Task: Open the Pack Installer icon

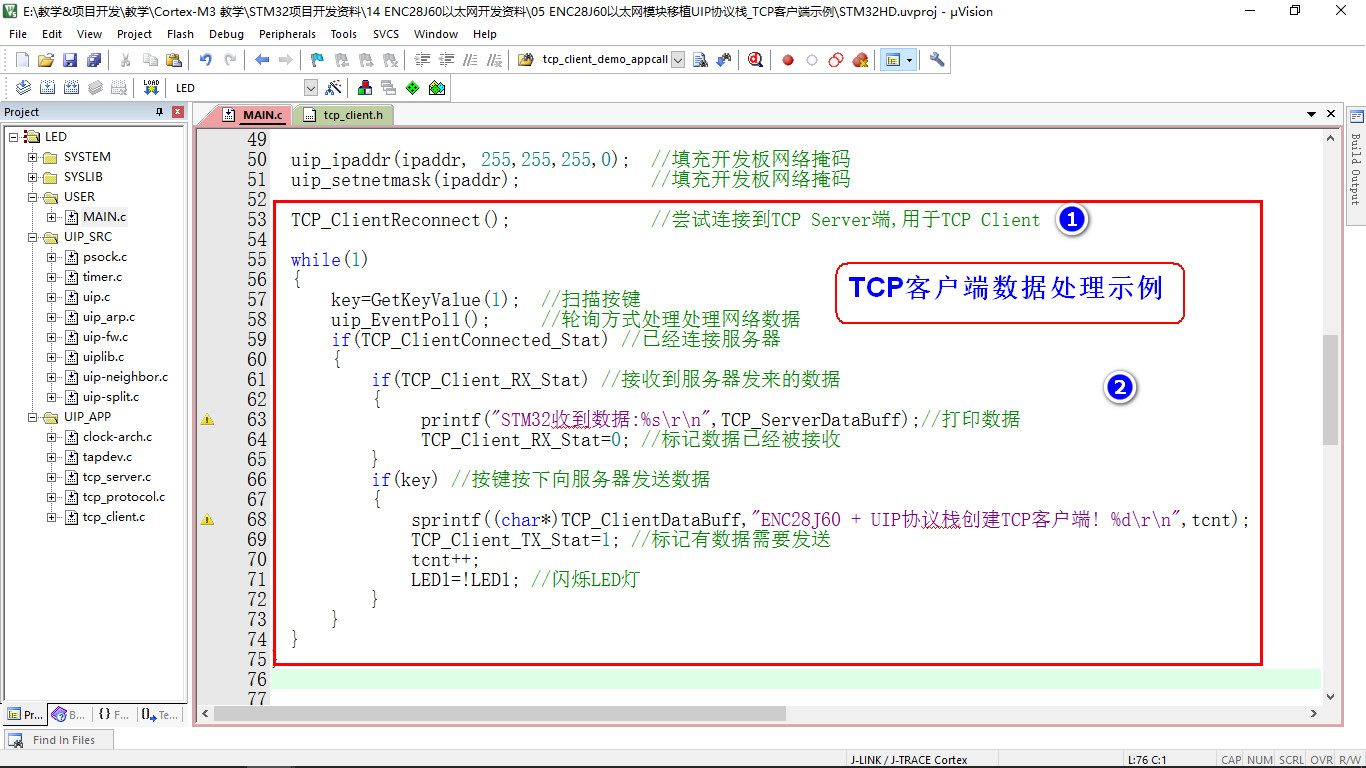Action: coord(437,88)
